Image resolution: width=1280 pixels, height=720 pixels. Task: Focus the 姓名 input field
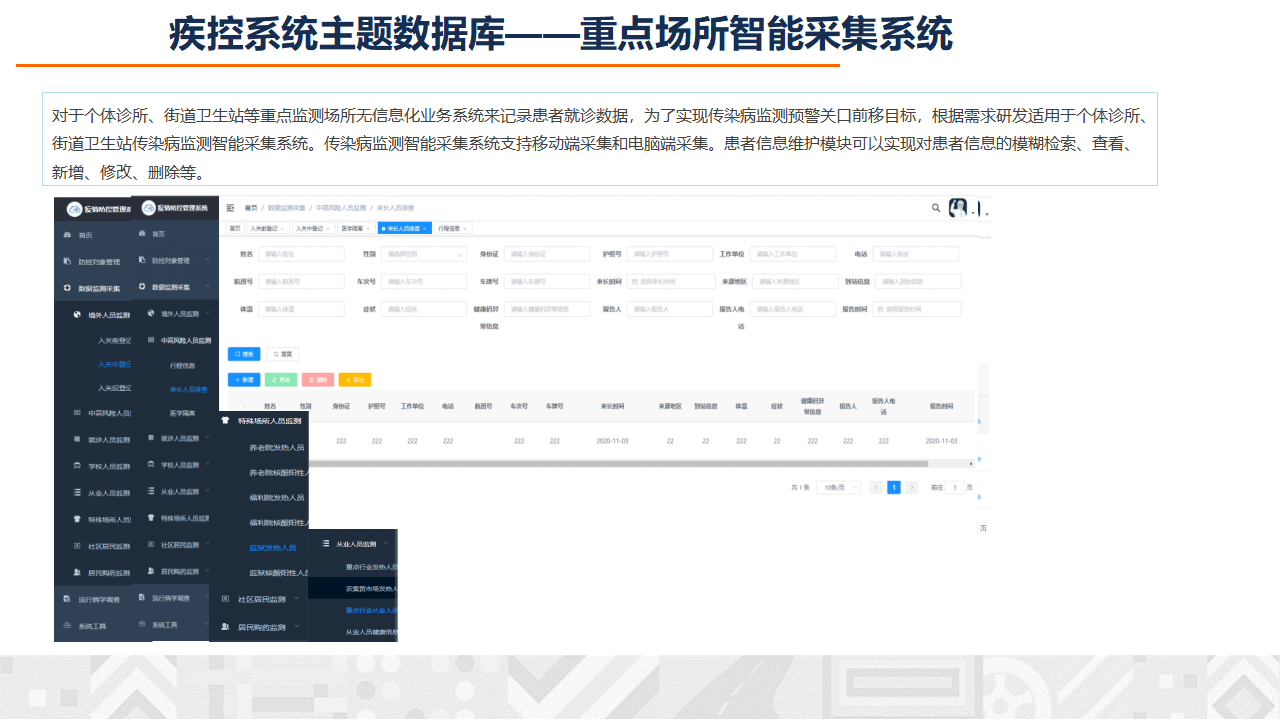[x=301, y=254]
